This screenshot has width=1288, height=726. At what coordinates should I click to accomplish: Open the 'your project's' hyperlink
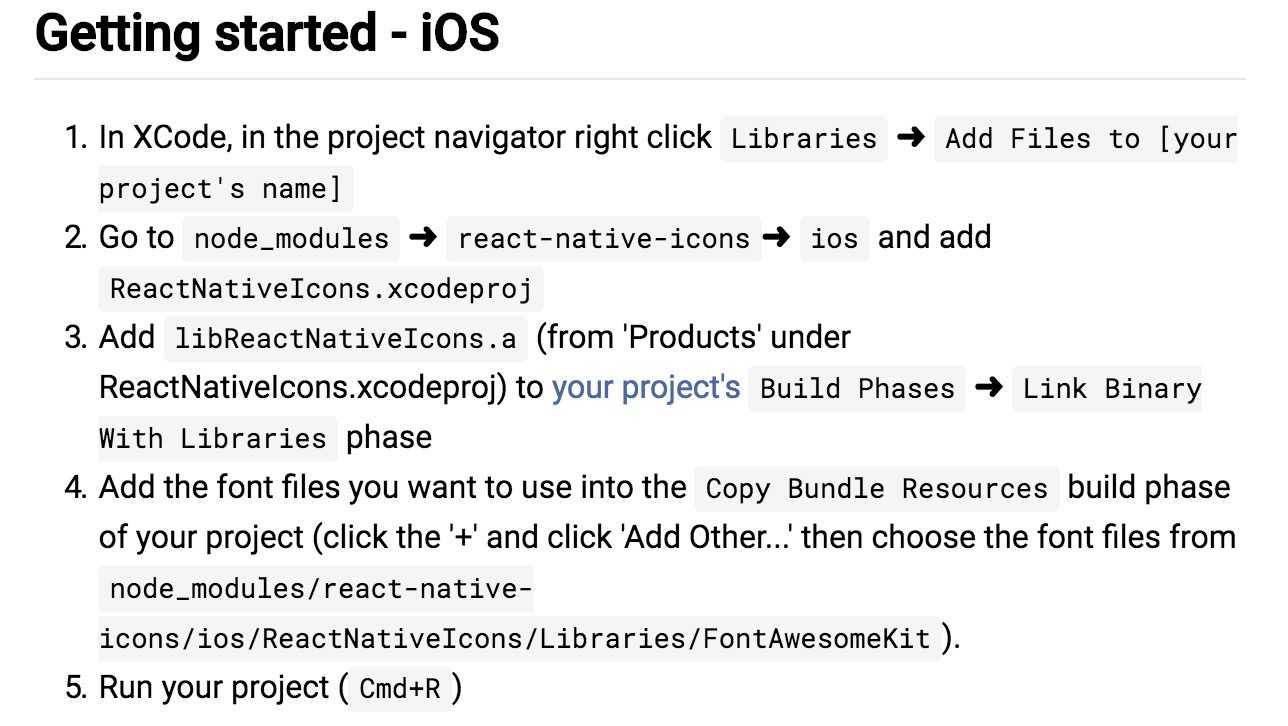click(646, 388)
